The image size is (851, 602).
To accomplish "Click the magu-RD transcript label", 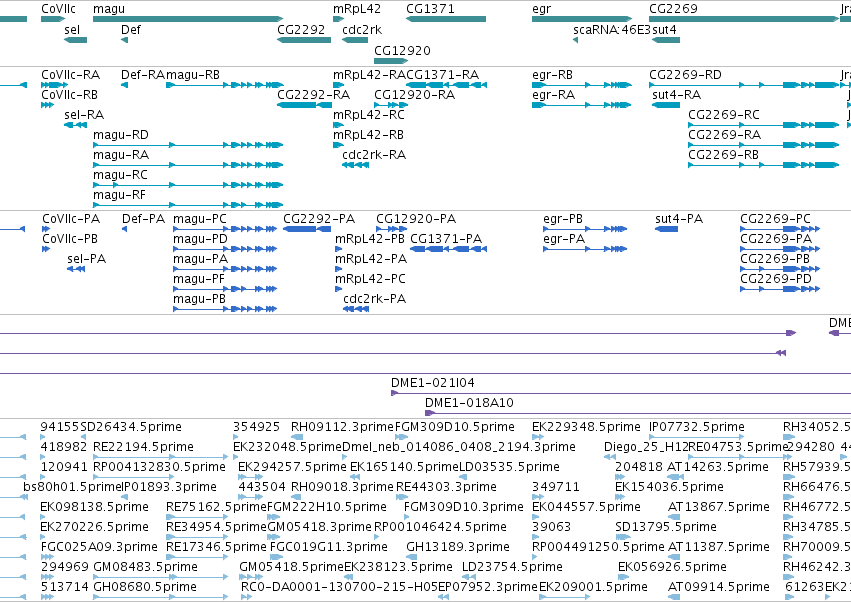I will pyautogui.click(x=121, y=135).
